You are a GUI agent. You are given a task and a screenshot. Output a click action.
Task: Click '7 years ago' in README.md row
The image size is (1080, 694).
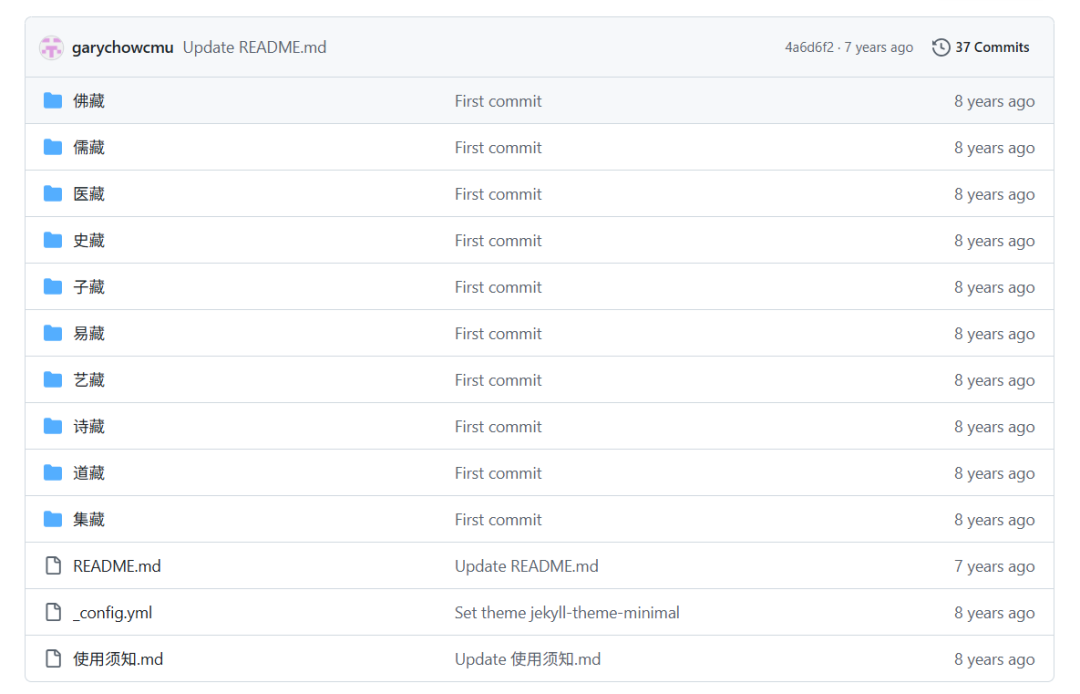995,567
